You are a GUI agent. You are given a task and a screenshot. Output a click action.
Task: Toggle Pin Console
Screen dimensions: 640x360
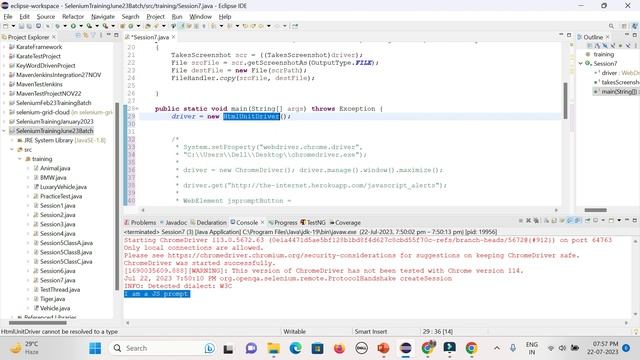pos(588,220)
